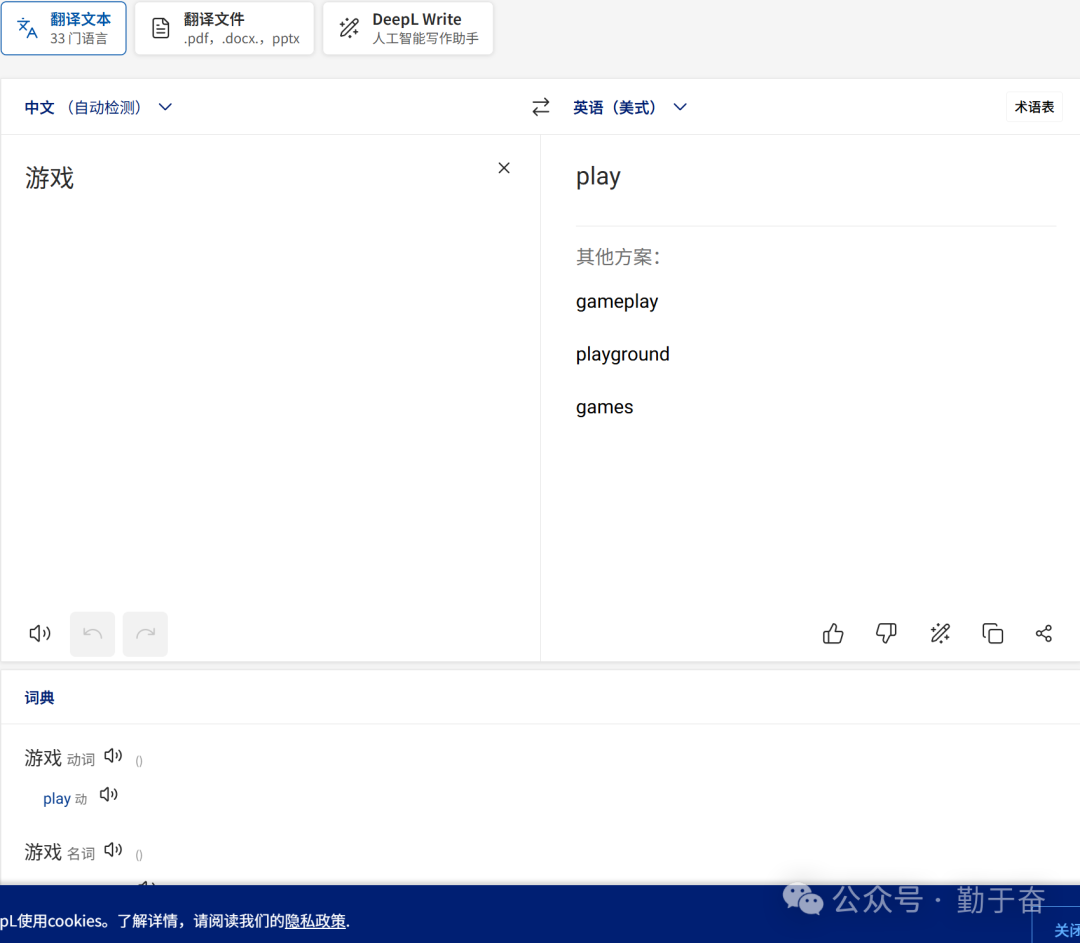Play audio of the source text
The width and height of the screenshot is (1080, 943).
pos(40,633)
